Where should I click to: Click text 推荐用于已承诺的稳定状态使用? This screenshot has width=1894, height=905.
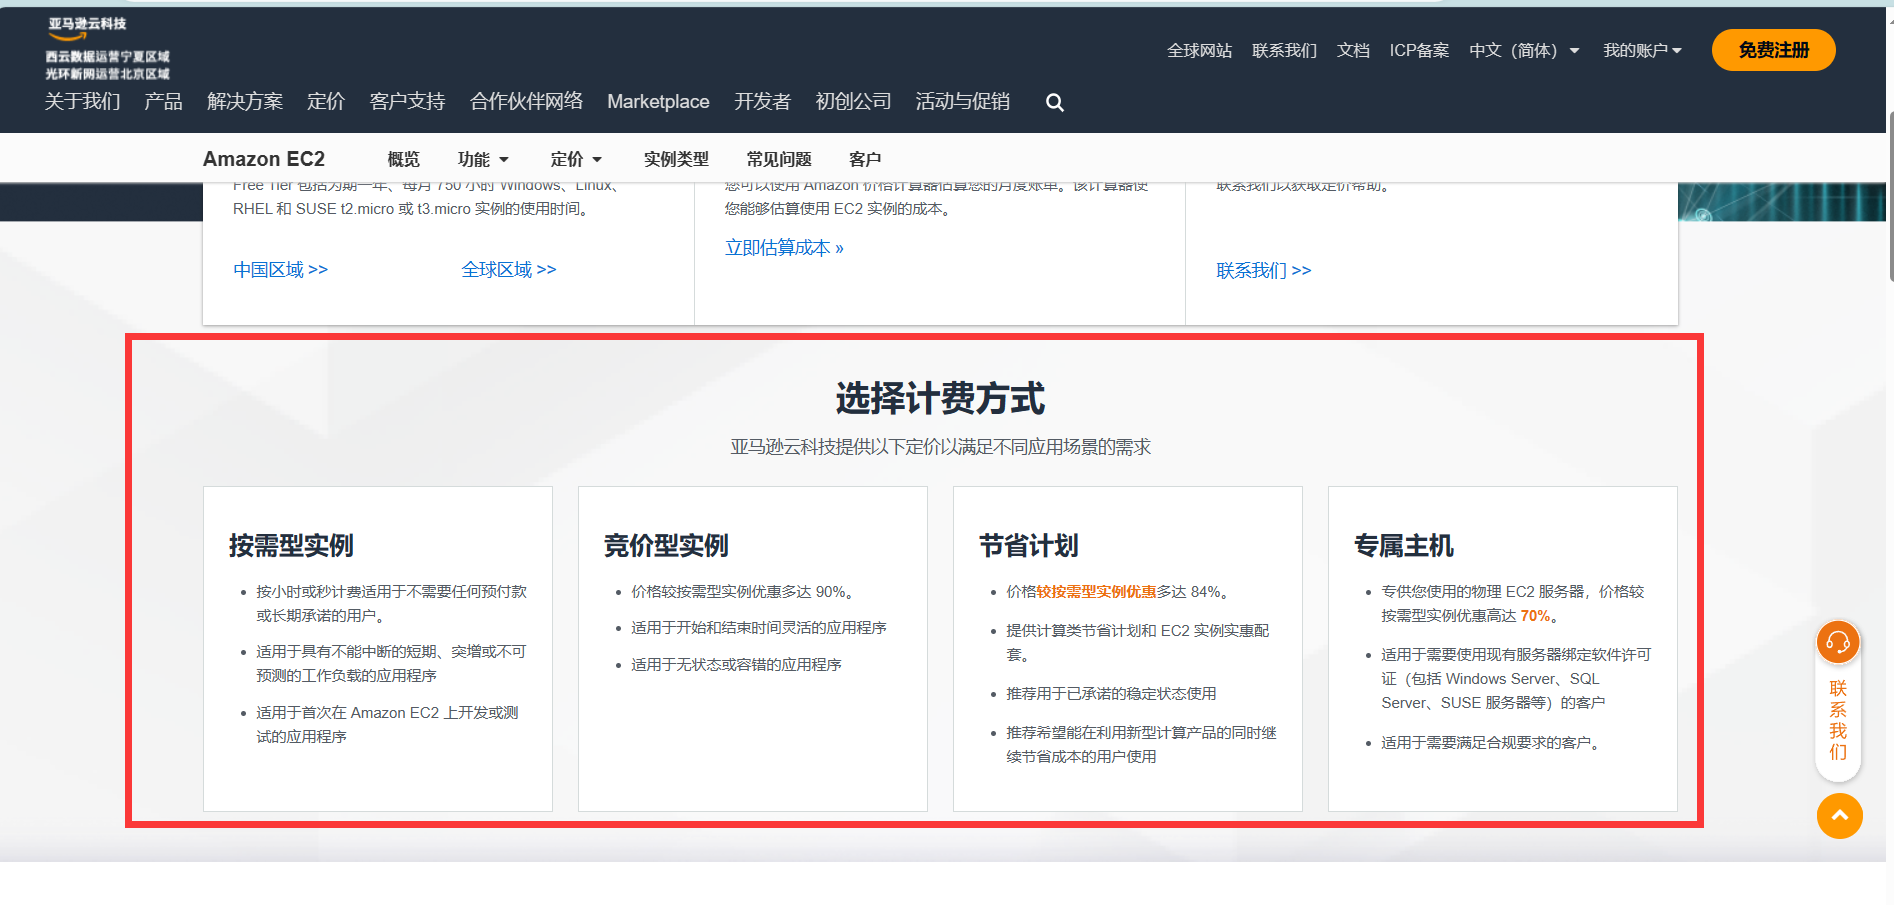click(x=1111, y=693)
